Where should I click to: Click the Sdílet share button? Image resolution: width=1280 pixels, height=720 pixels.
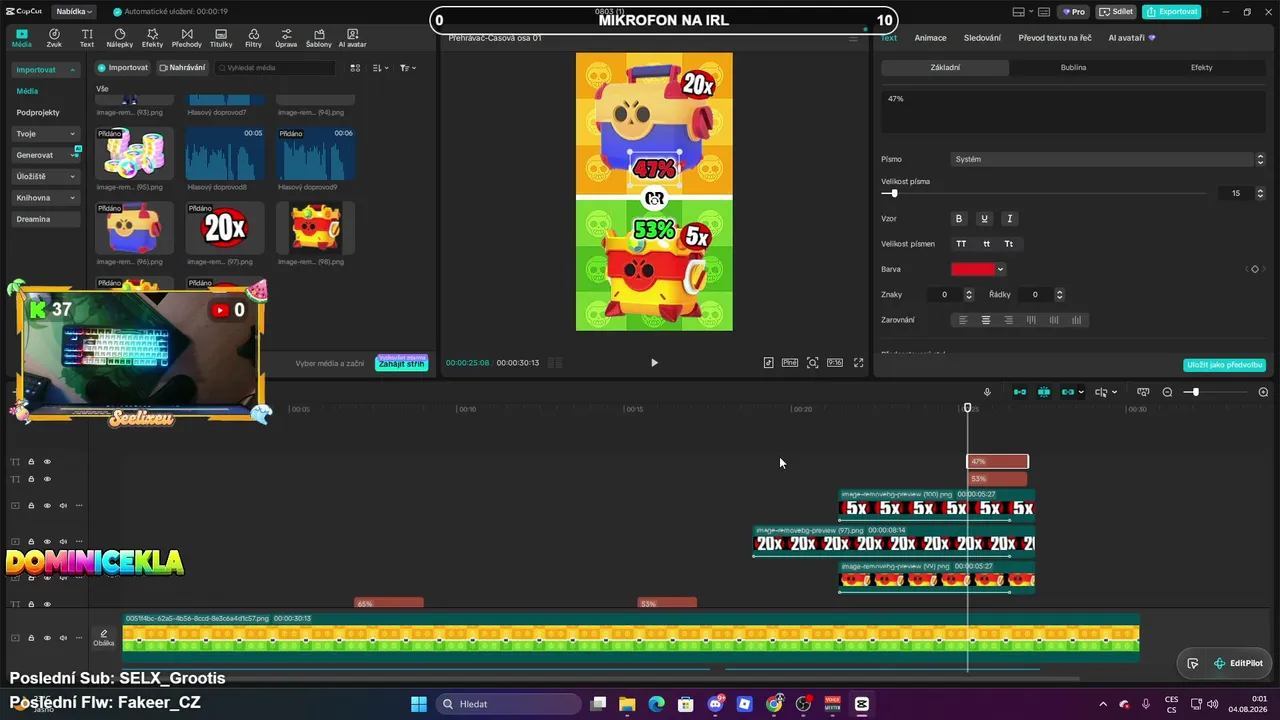(x=1116, y=12)
